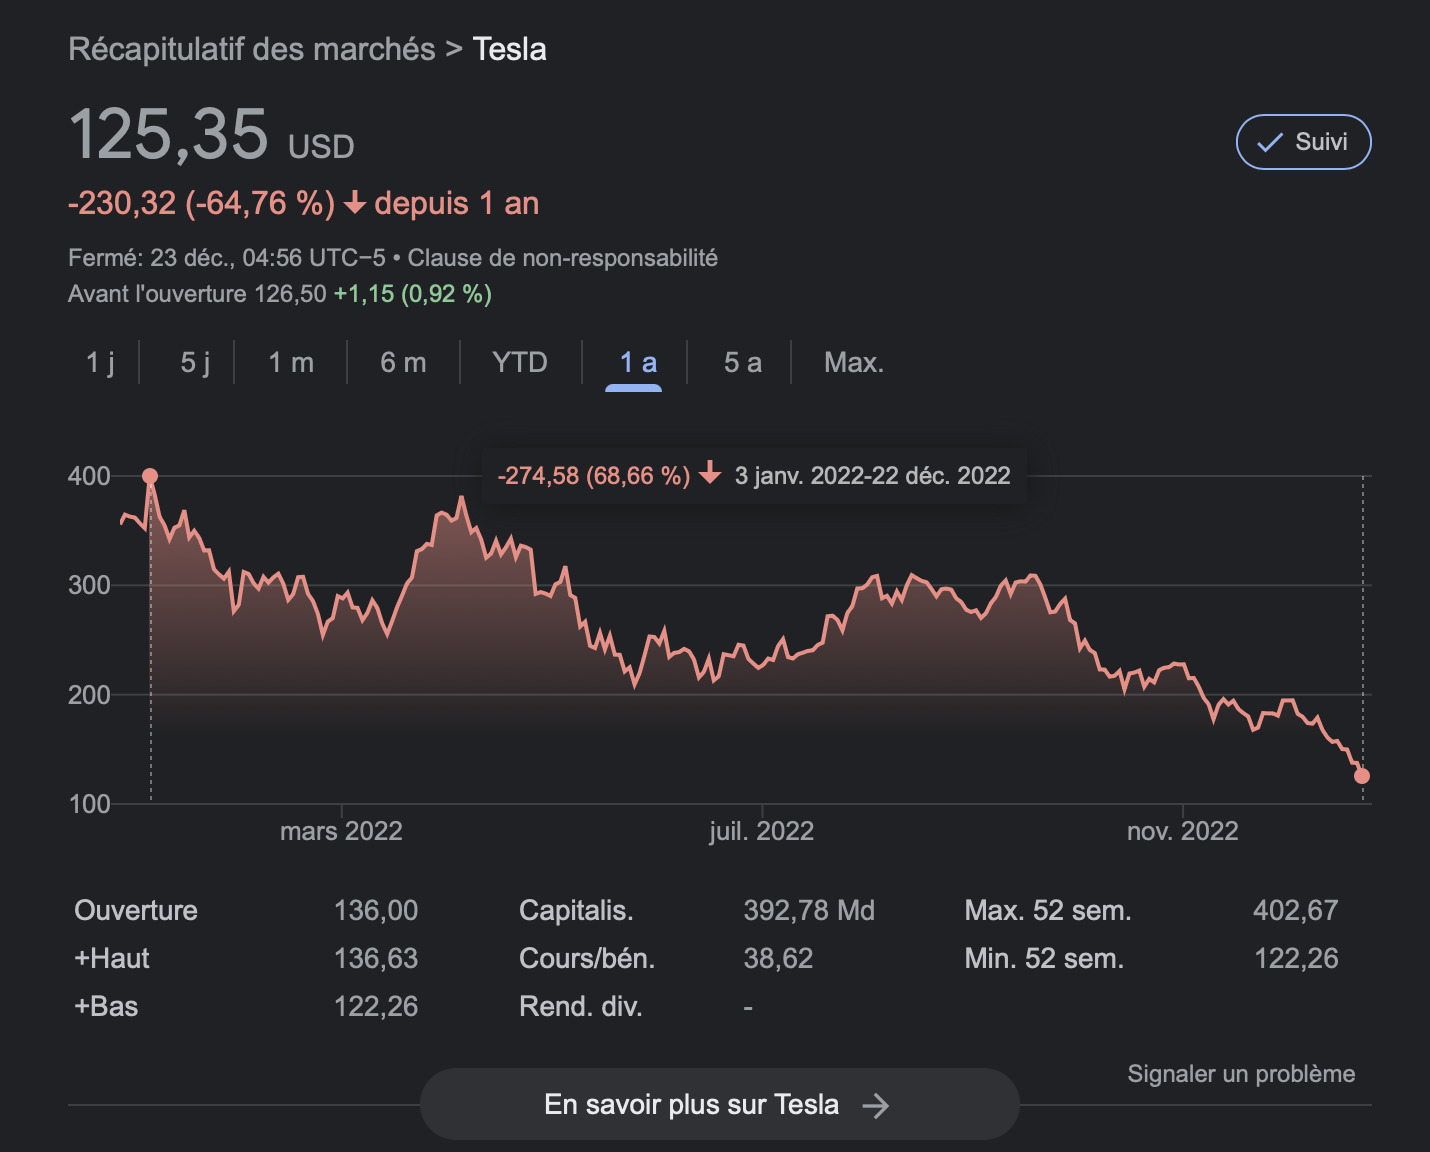The height and width of the screenshot is (1152, 1430).
Task: Click the juil. 2022 axis label
Action: (761, 831)
